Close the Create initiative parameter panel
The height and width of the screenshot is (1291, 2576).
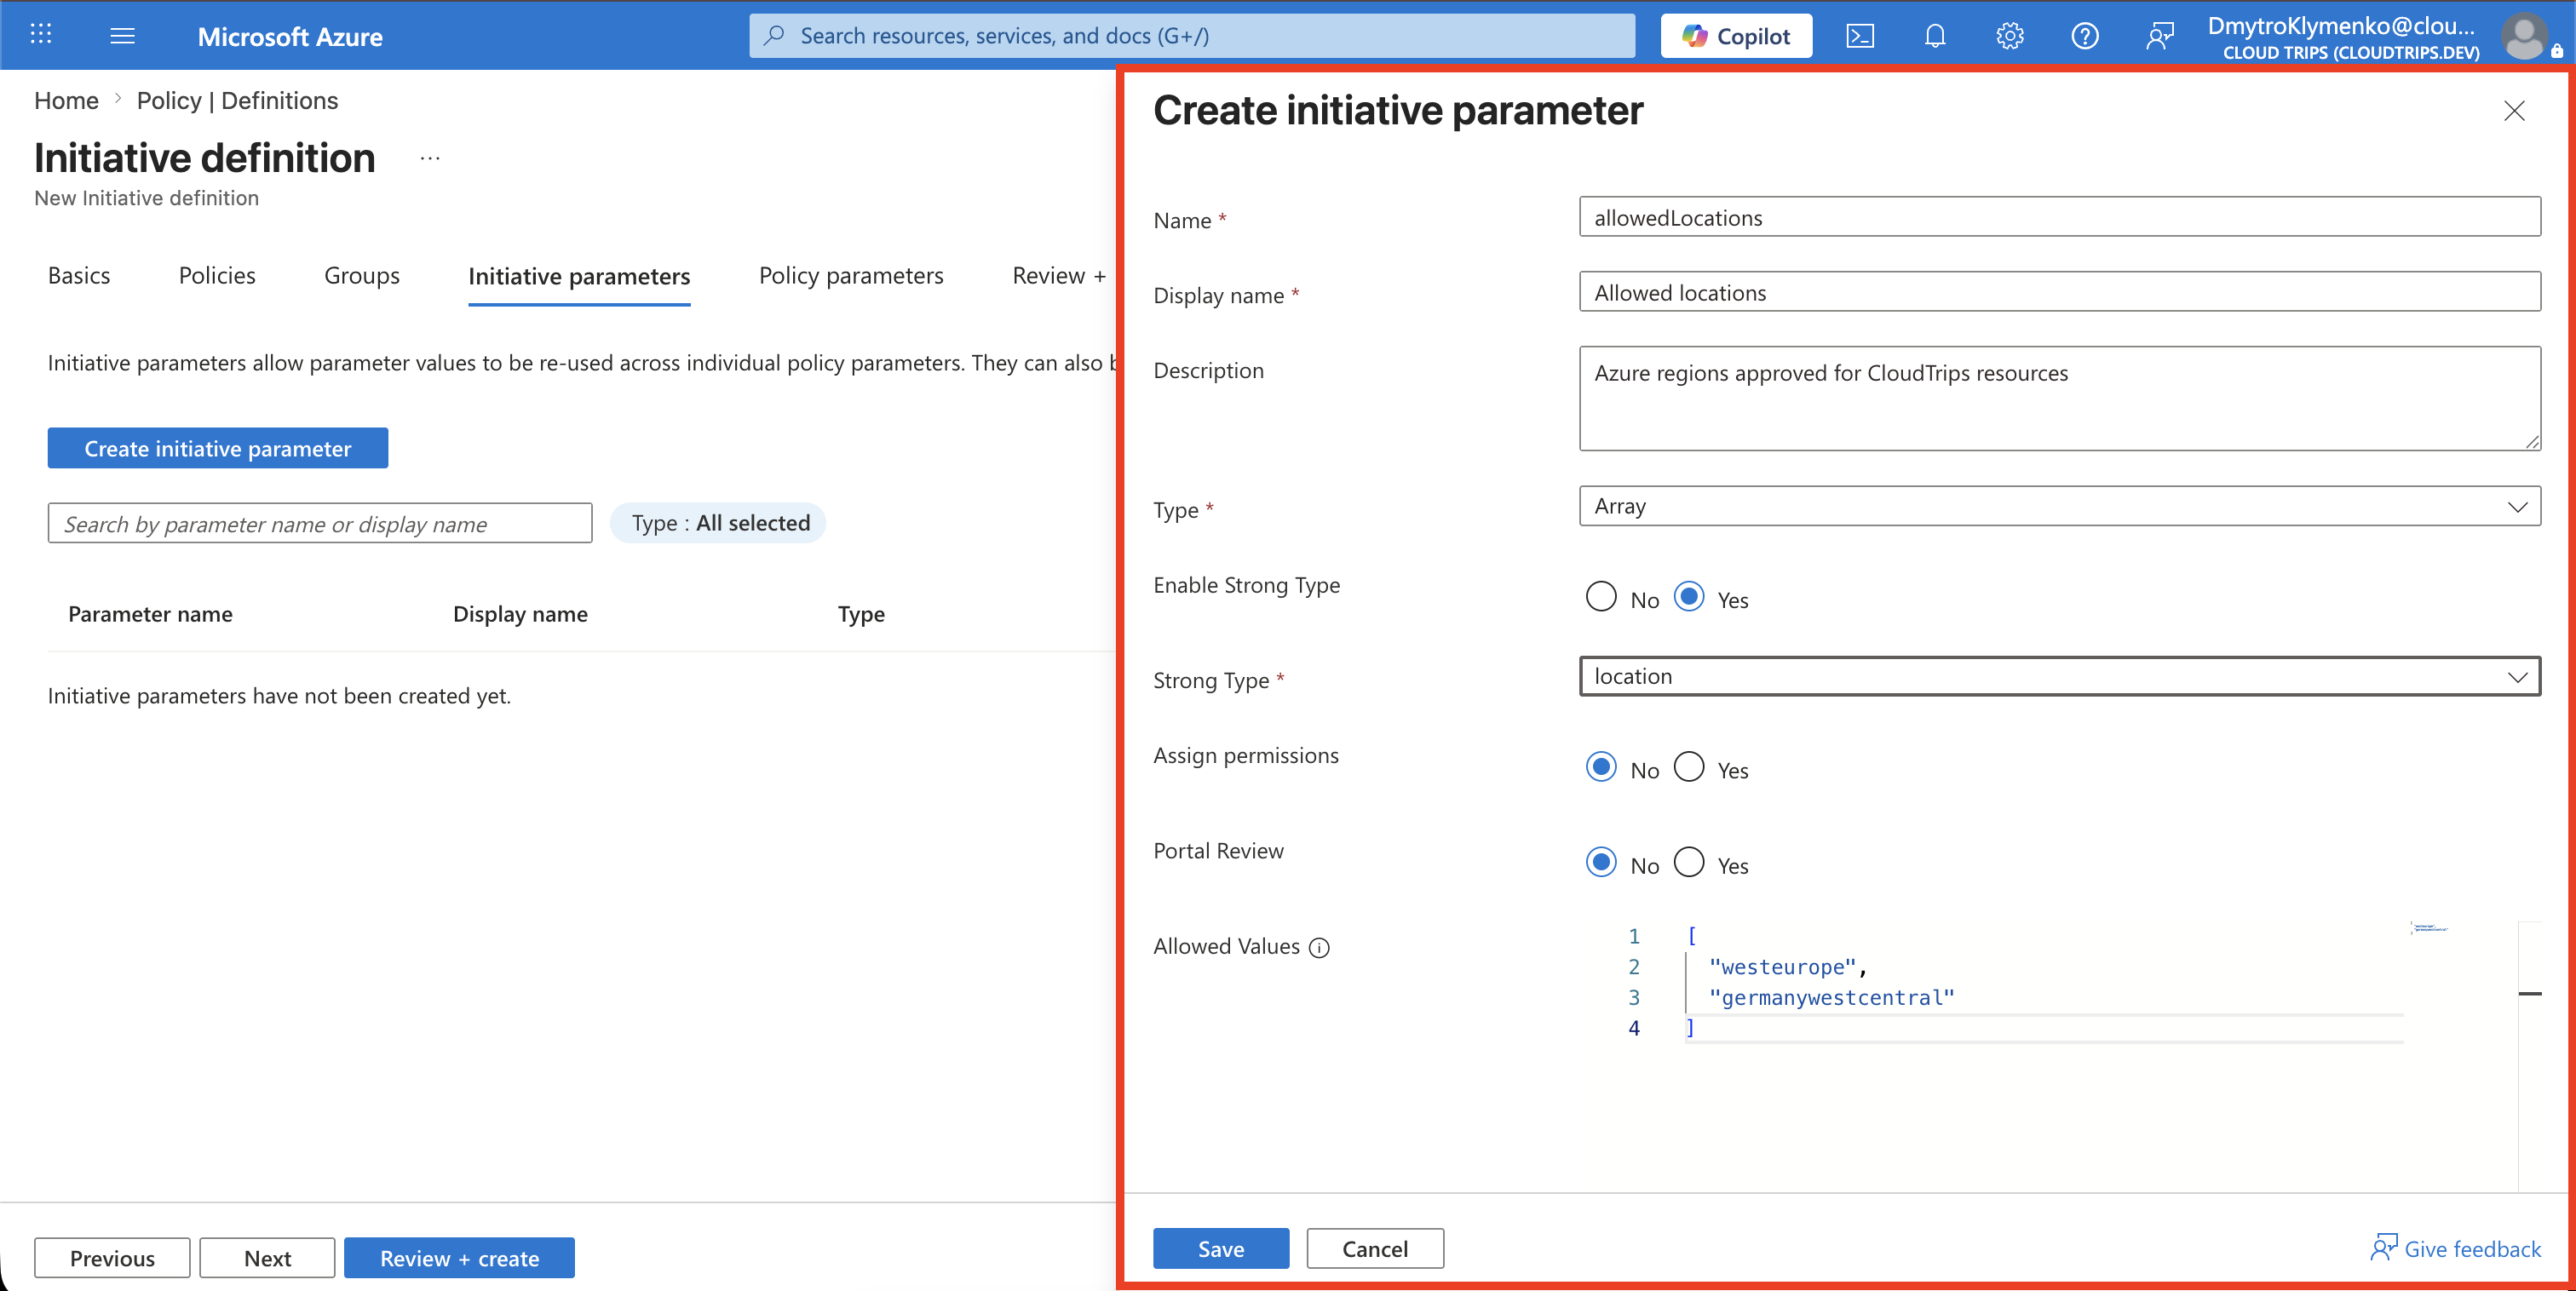(x=2514, y=111)
